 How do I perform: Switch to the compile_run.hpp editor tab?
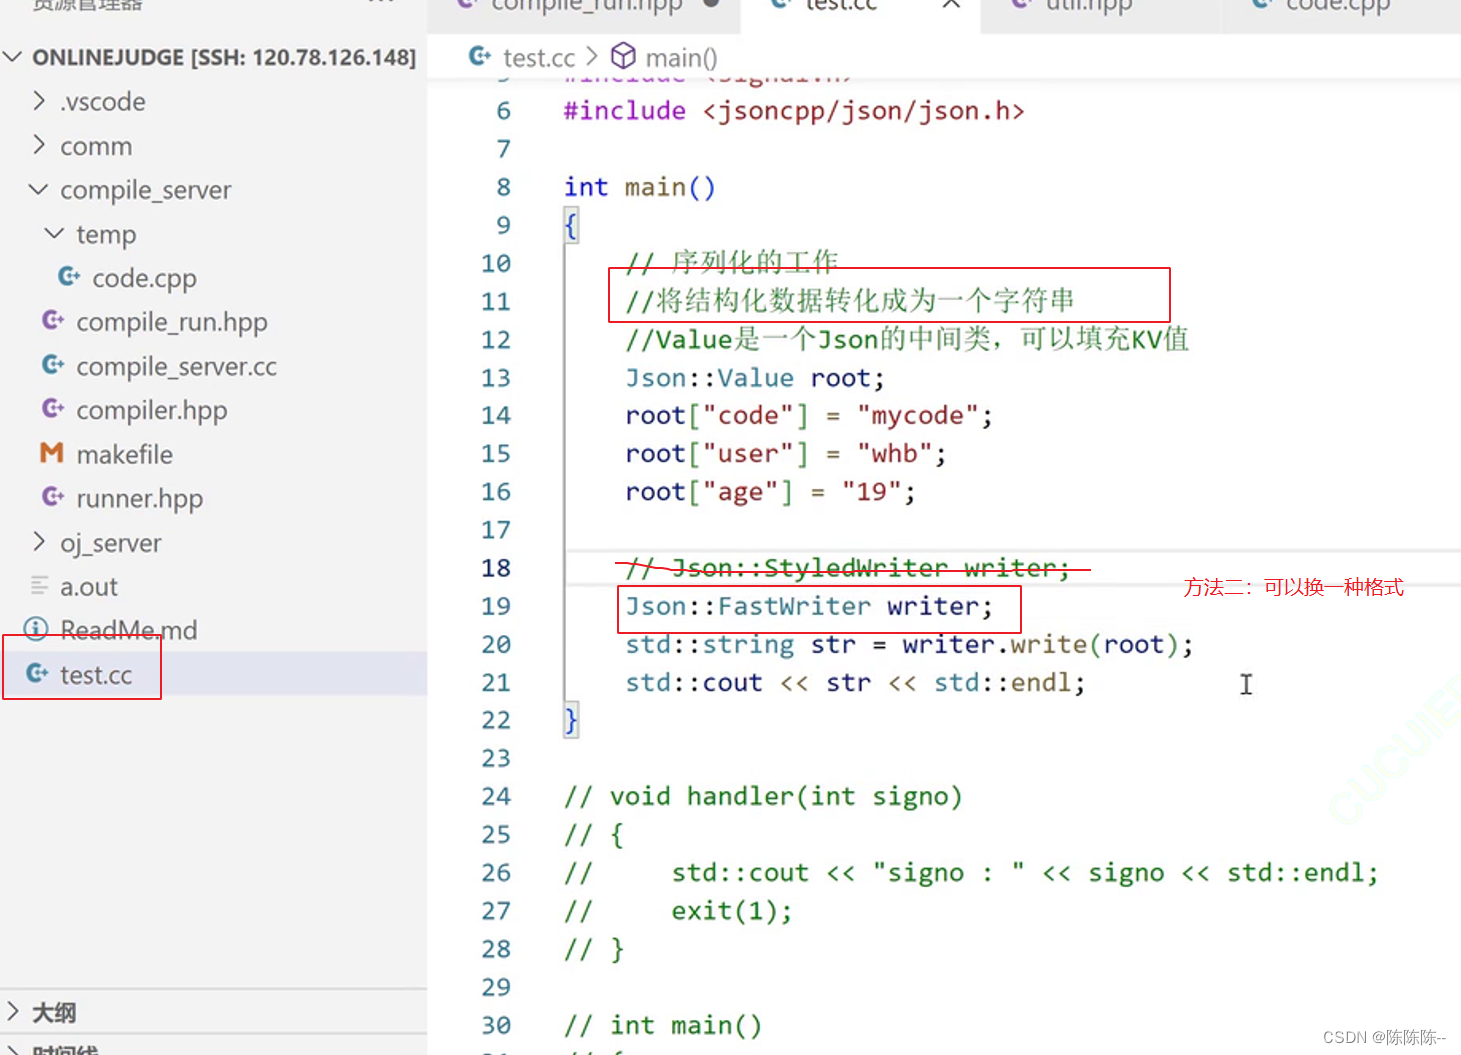585,8
